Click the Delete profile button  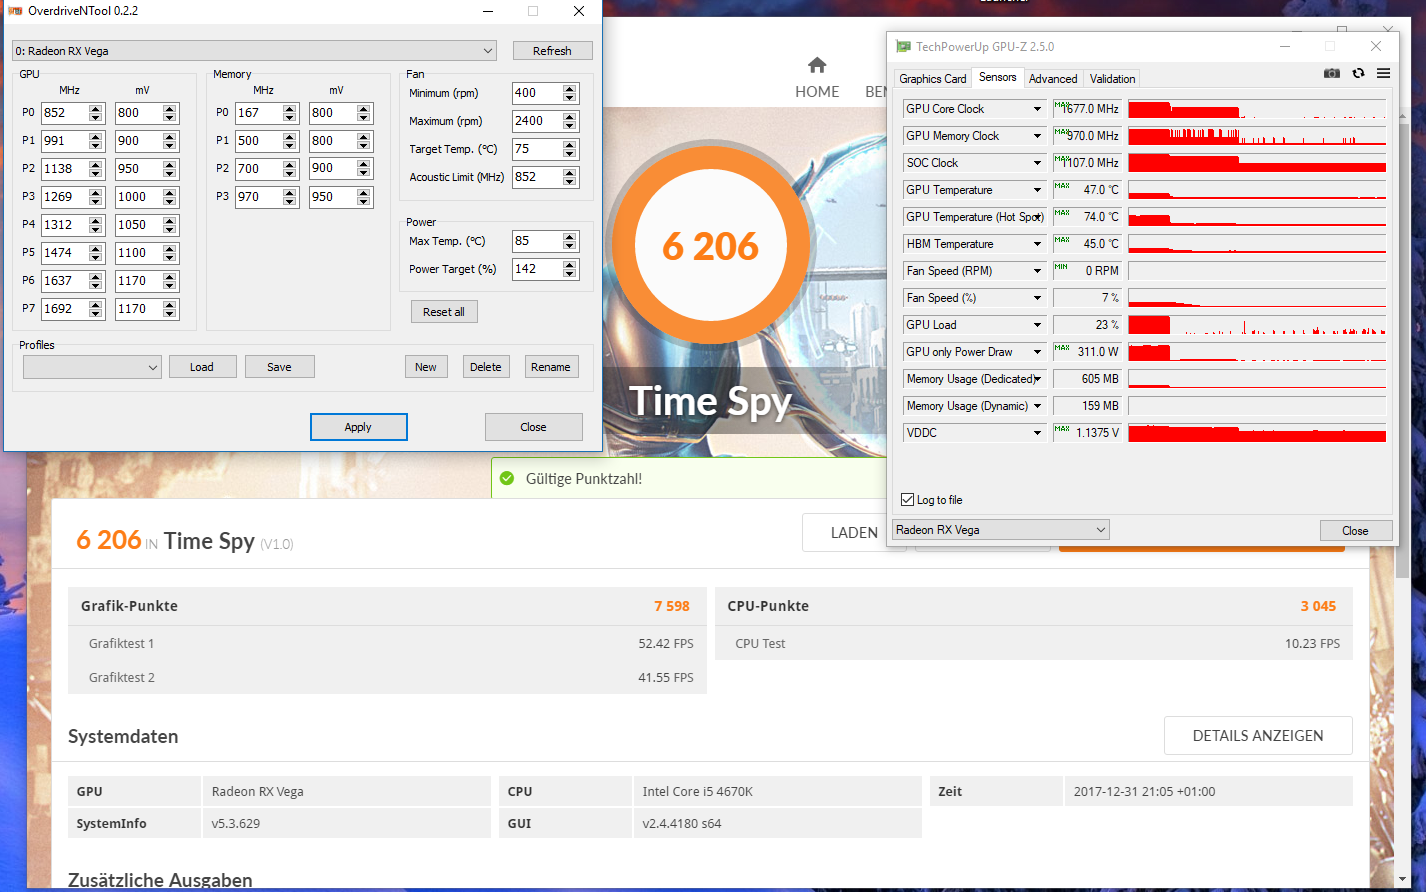486,367
